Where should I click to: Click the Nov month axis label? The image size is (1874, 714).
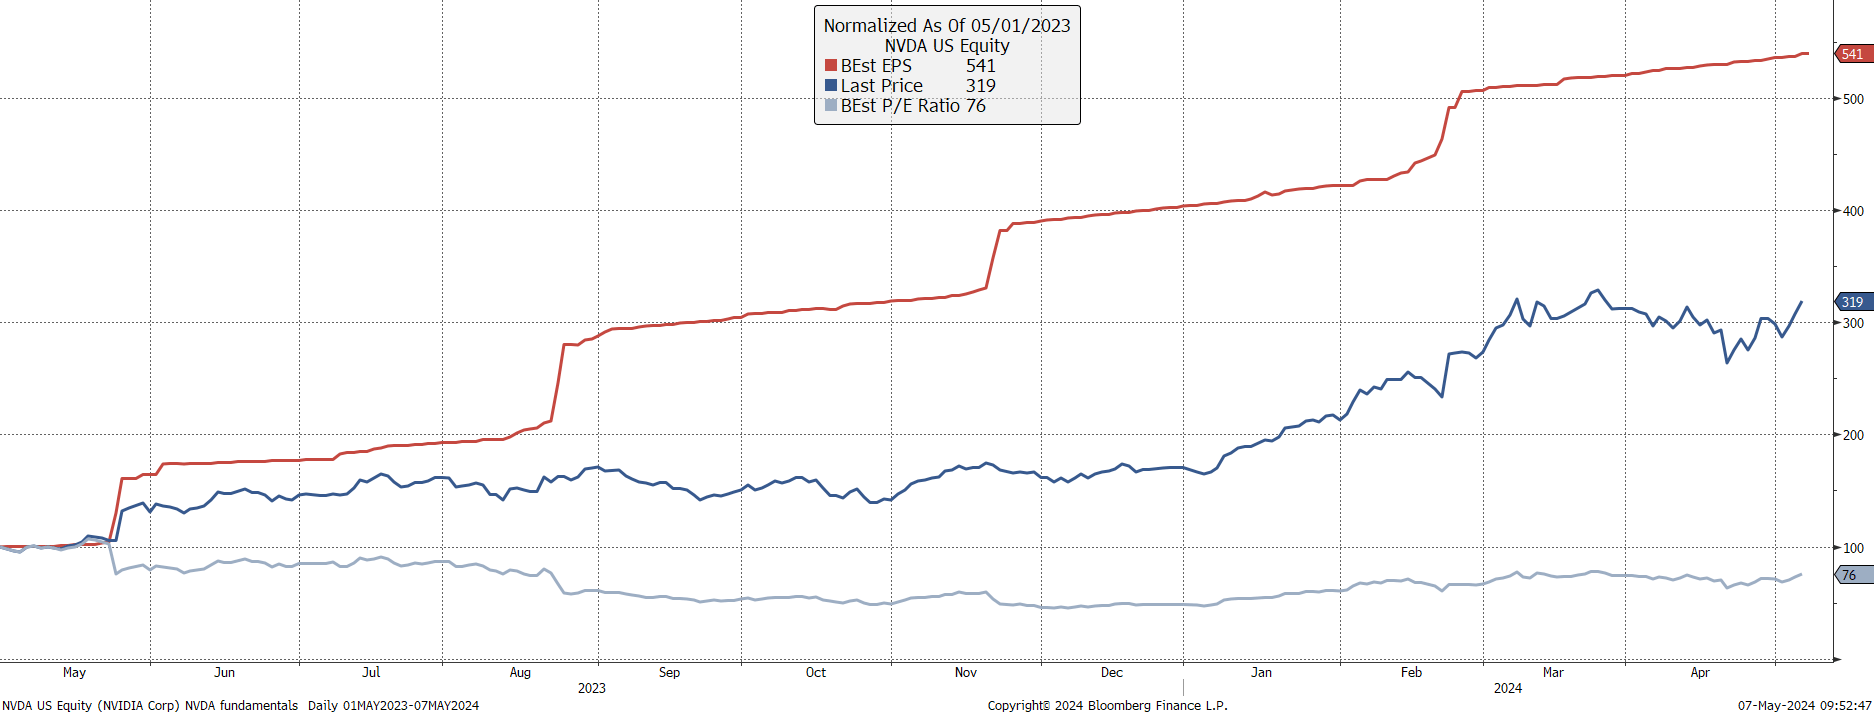[x=966, y=673]
